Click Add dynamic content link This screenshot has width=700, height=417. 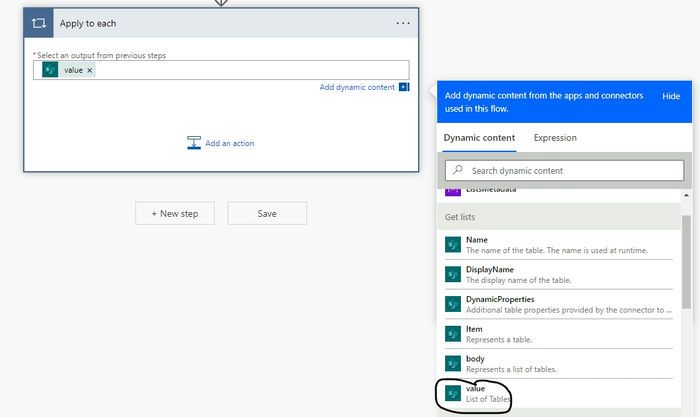click(357, 87)
